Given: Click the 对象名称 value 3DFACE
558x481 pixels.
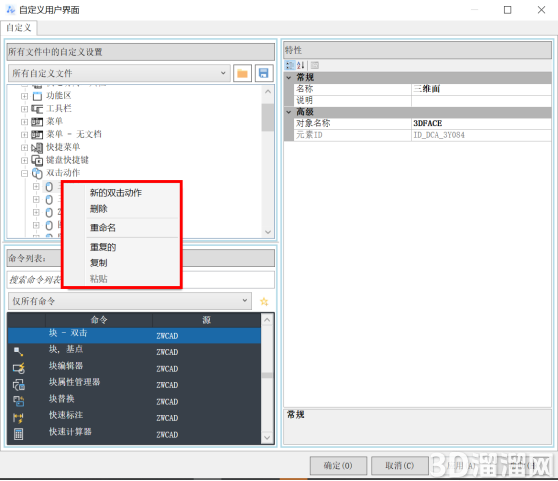Looking at the screenshot, I should [481, 123].
